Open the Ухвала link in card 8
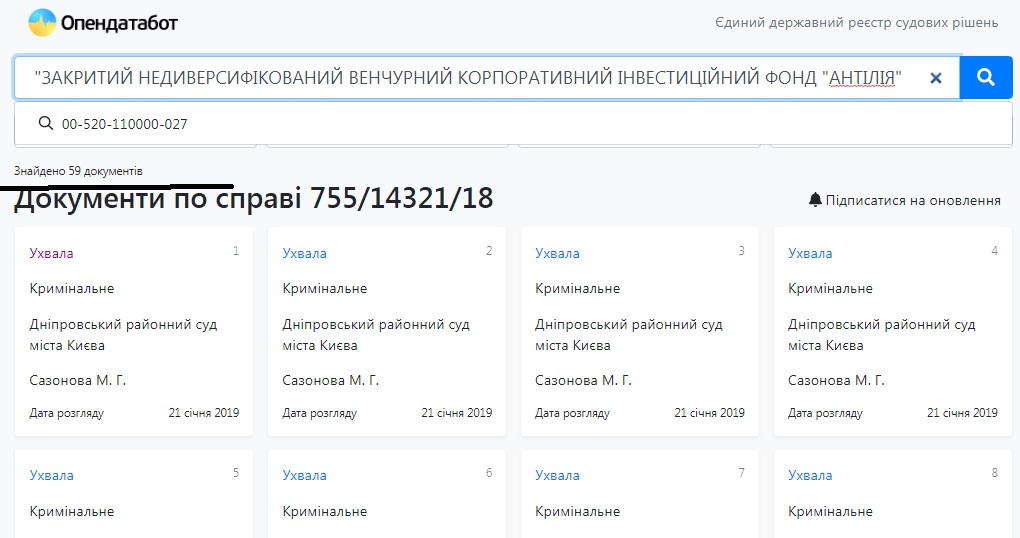The image size is (1020, 538). click(810, 476)
